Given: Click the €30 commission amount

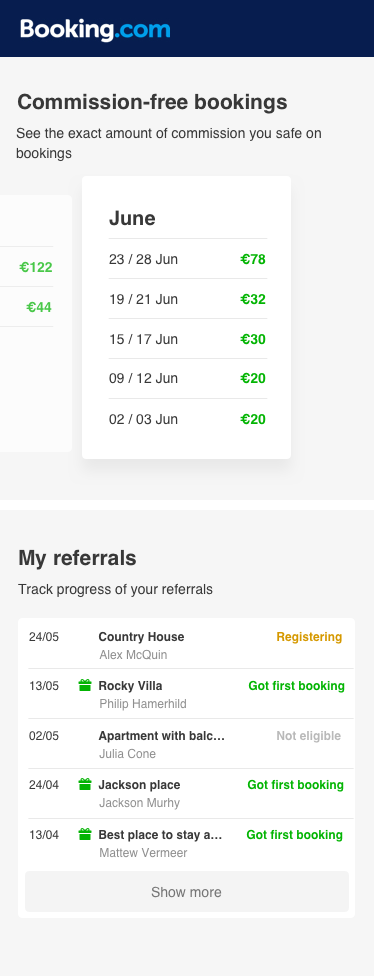Looking at the screenshot, I should click(x=253, y=339).
